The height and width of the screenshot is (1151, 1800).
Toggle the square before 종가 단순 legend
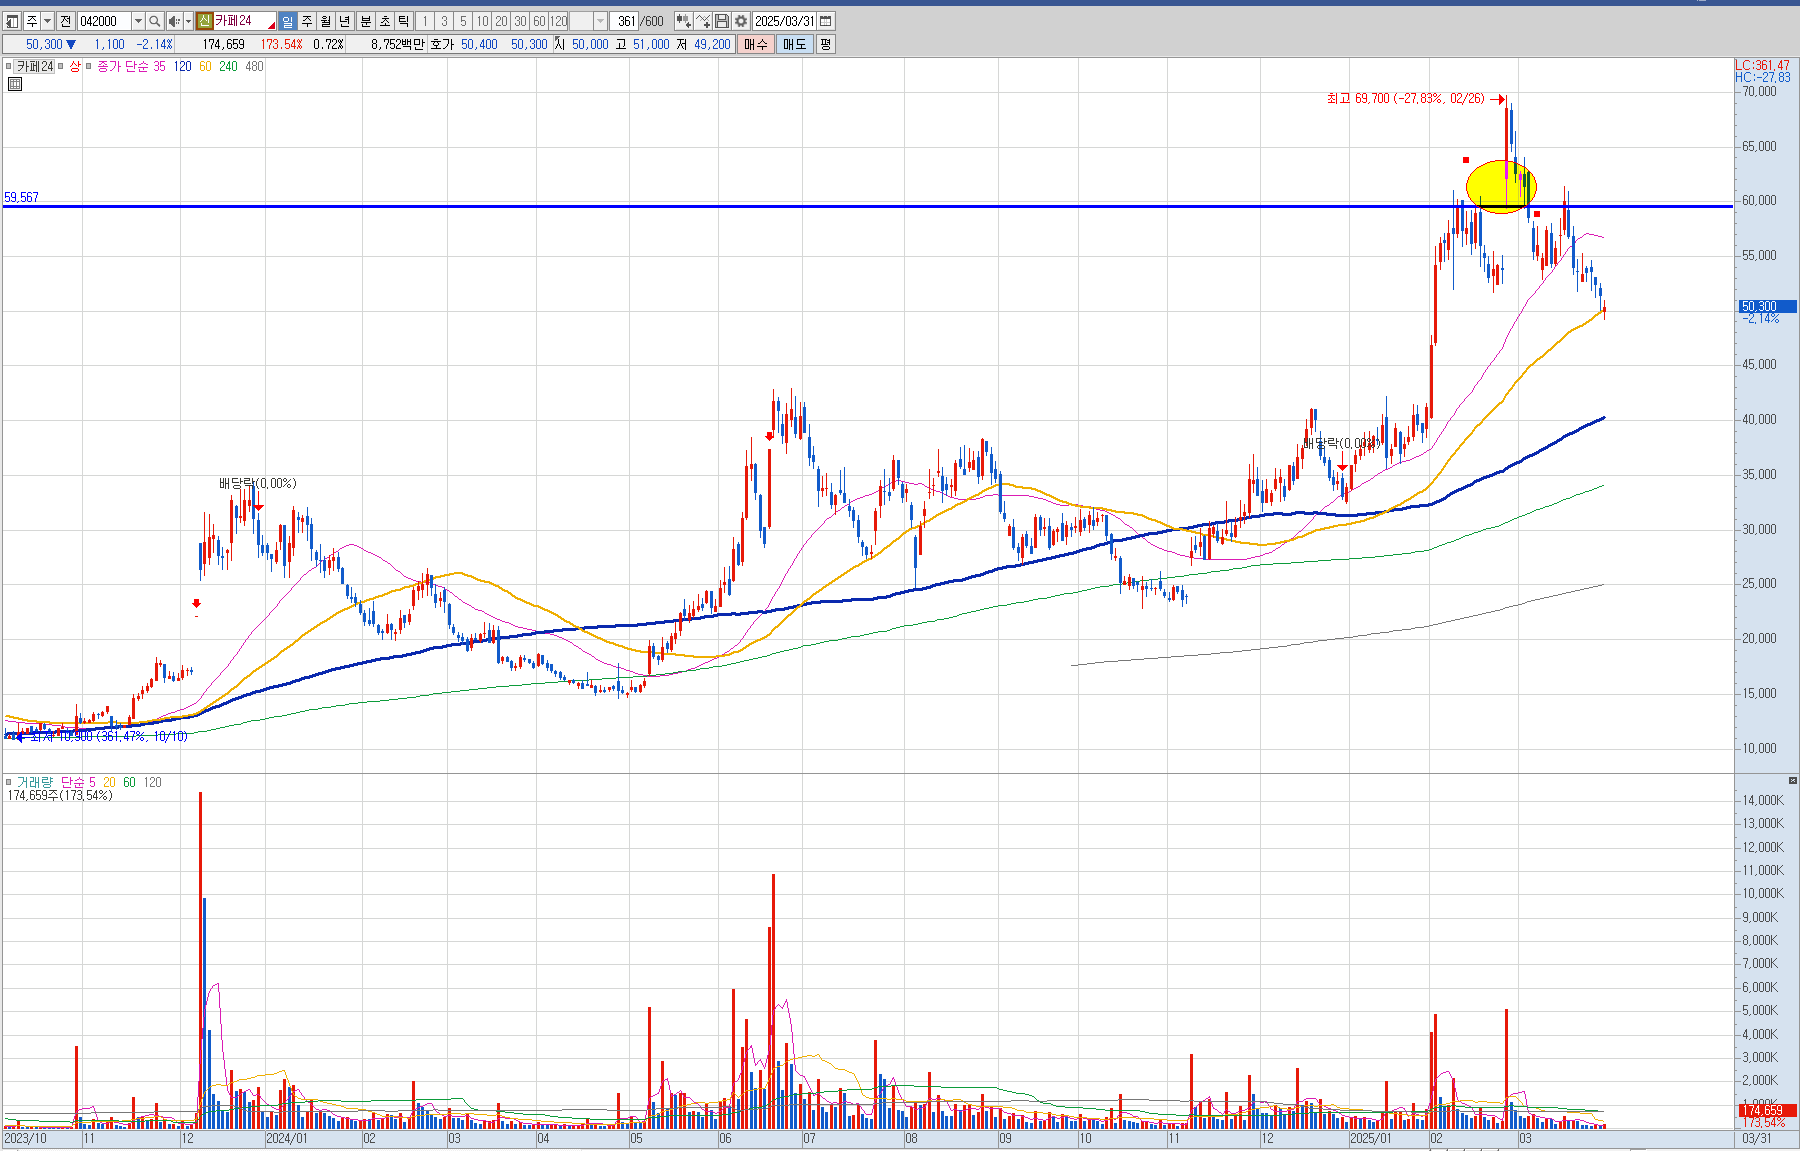(x=89, y=67)
